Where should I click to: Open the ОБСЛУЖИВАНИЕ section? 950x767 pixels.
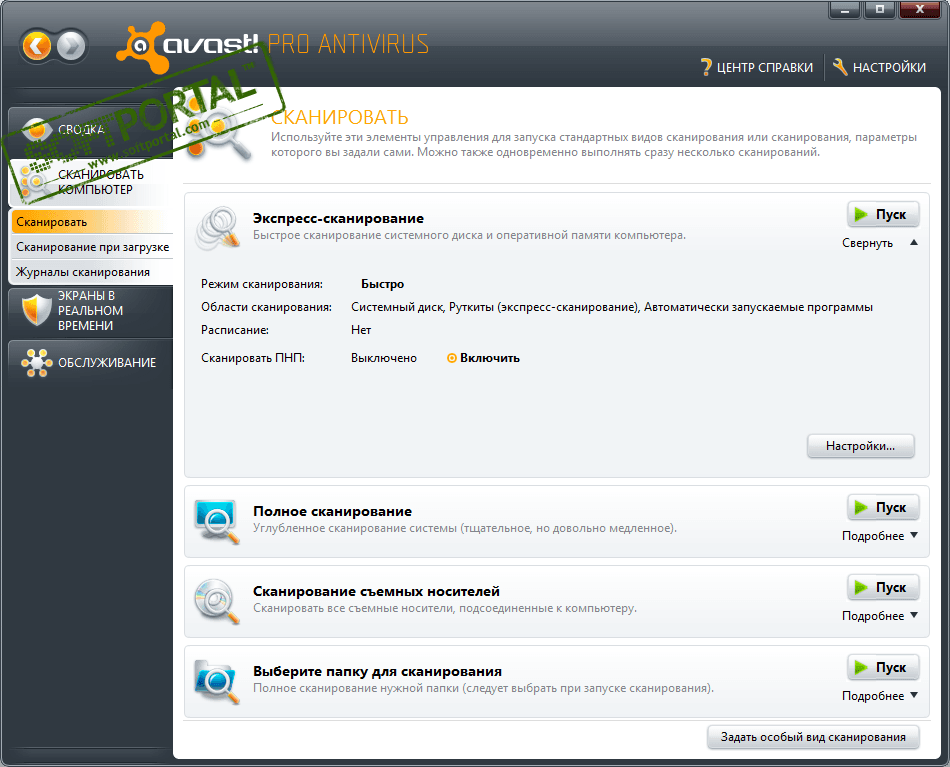pos(91,362)
